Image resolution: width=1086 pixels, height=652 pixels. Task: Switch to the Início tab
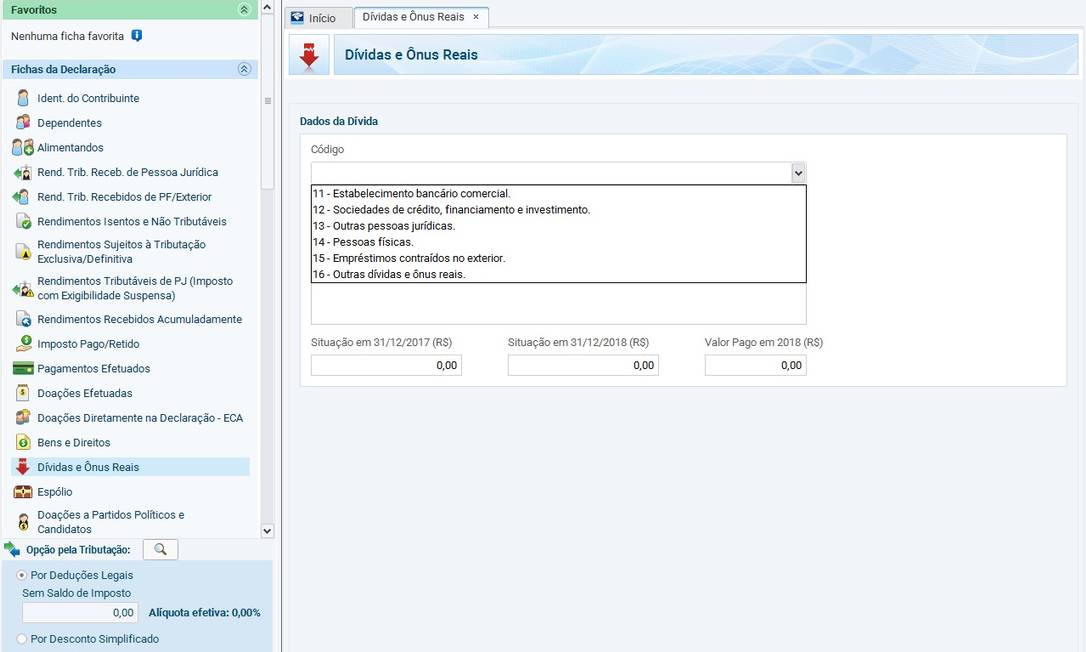(x=317, y=18)
